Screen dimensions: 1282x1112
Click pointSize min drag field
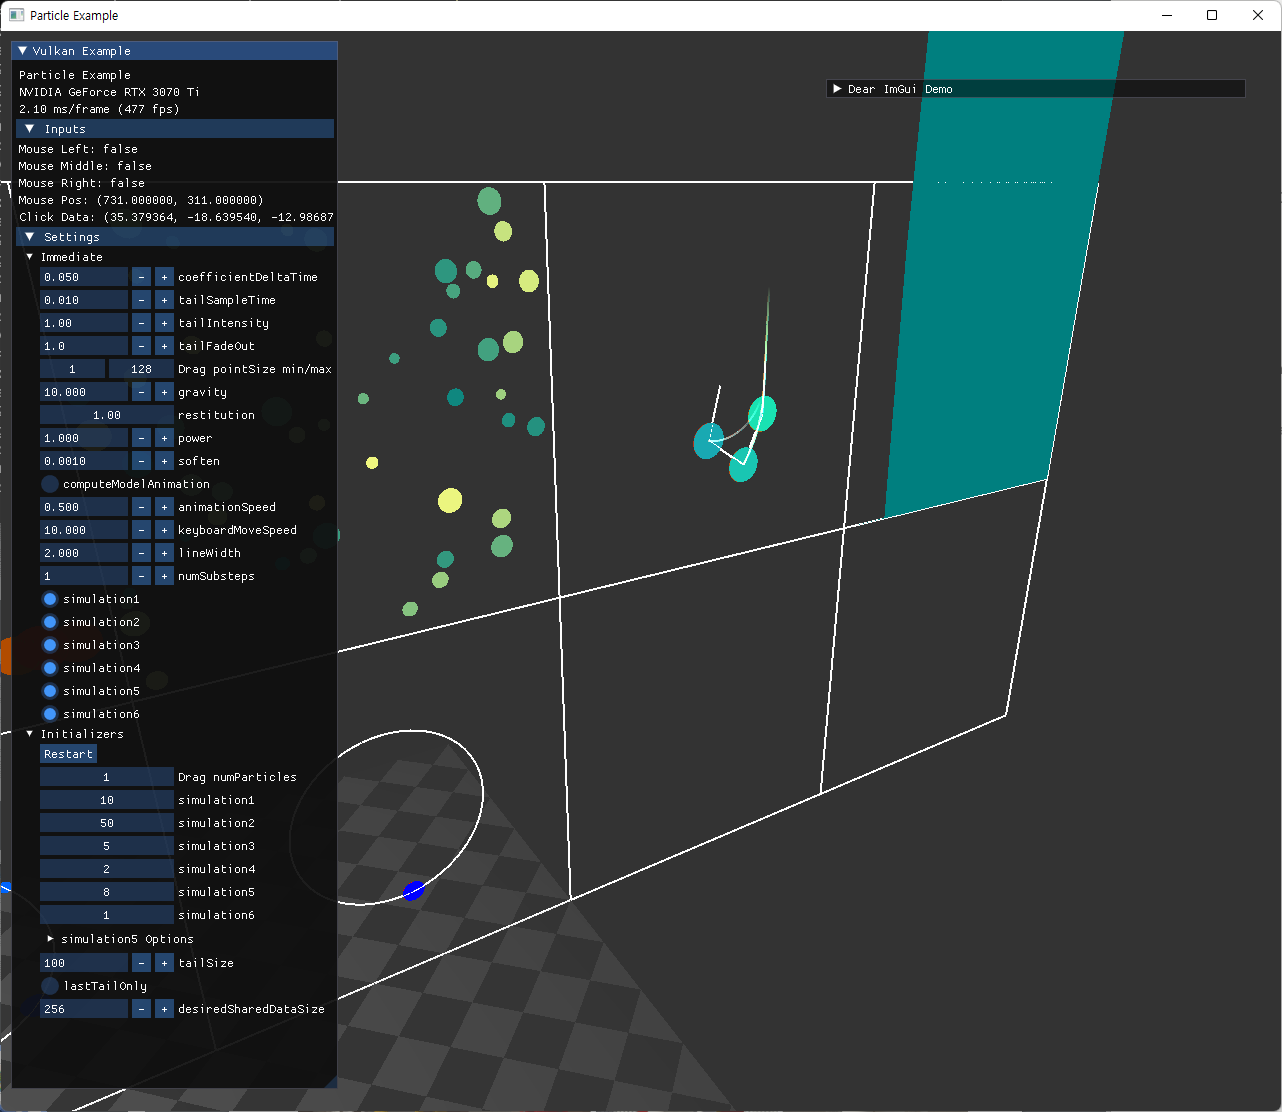(x=72, y=369)
